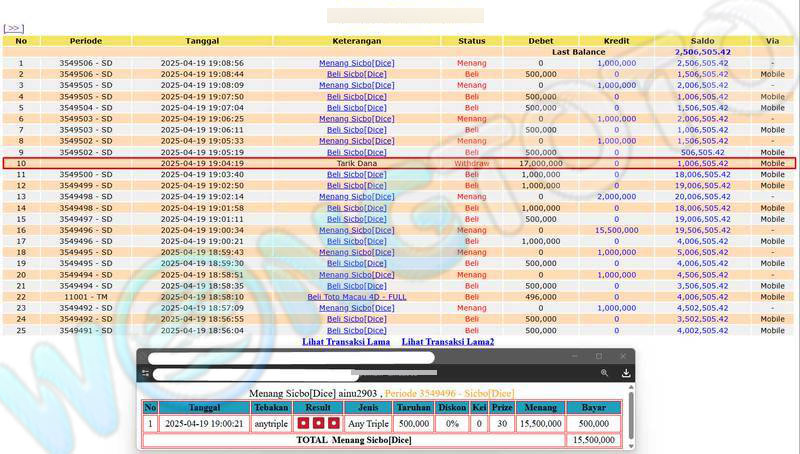Click the Keterangan column header
The width and height of the screenshot is (800, 454).
(x=357, y=41)
